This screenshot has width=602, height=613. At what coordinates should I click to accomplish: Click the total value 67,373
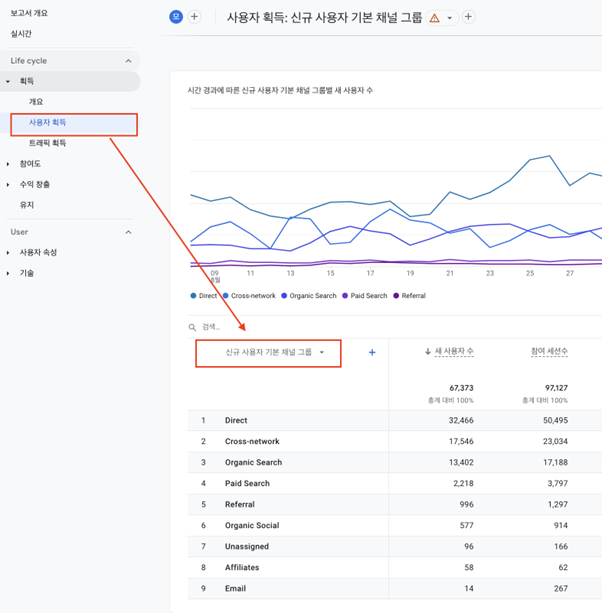(461, 388)
